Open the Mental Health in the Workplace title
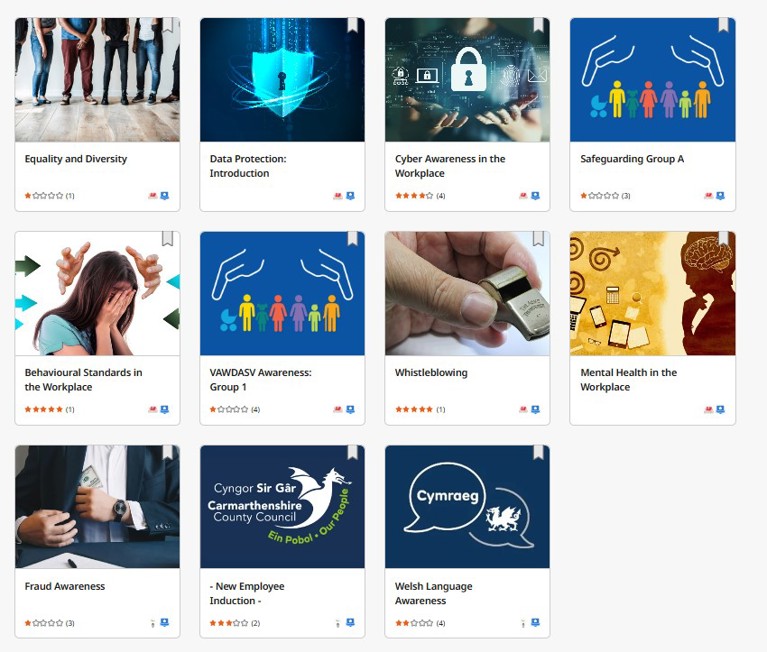The height and width of the screenshot is (652, 767). pyautogui.click(x=629, y=380)
